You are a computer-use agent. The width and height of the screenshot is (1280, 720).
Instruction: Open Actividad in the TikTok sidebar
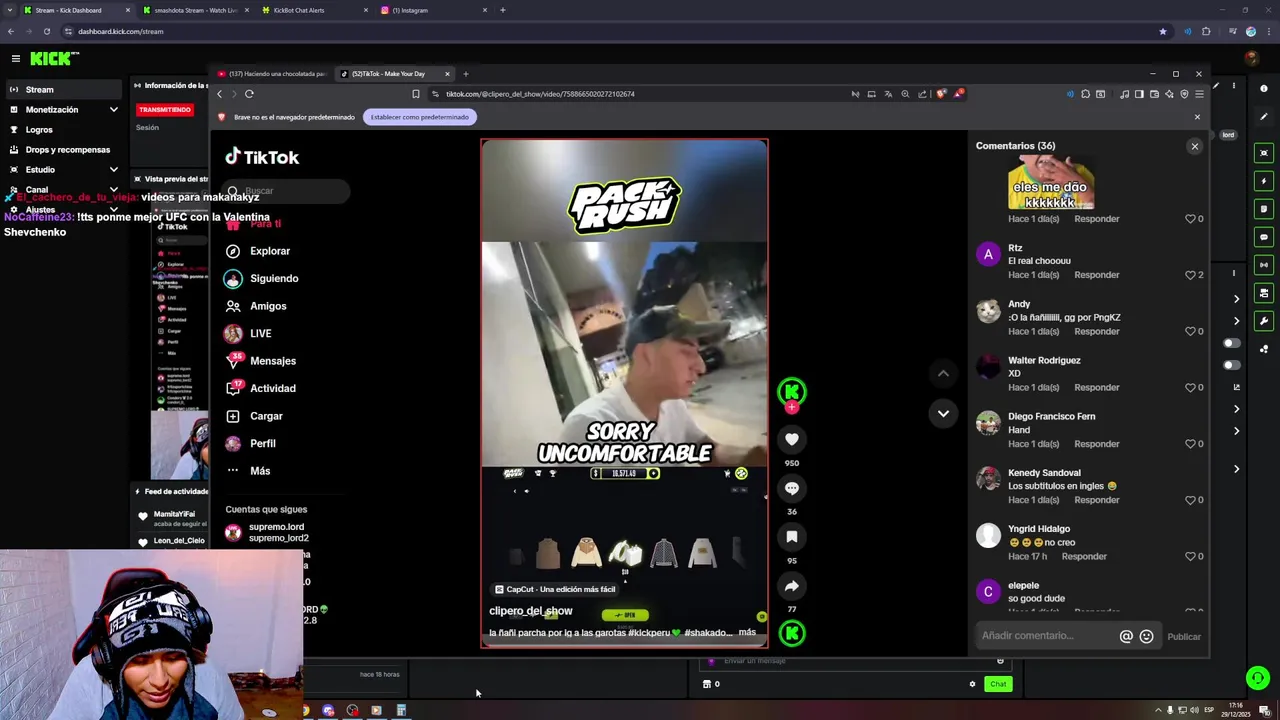tap(260, 388)
